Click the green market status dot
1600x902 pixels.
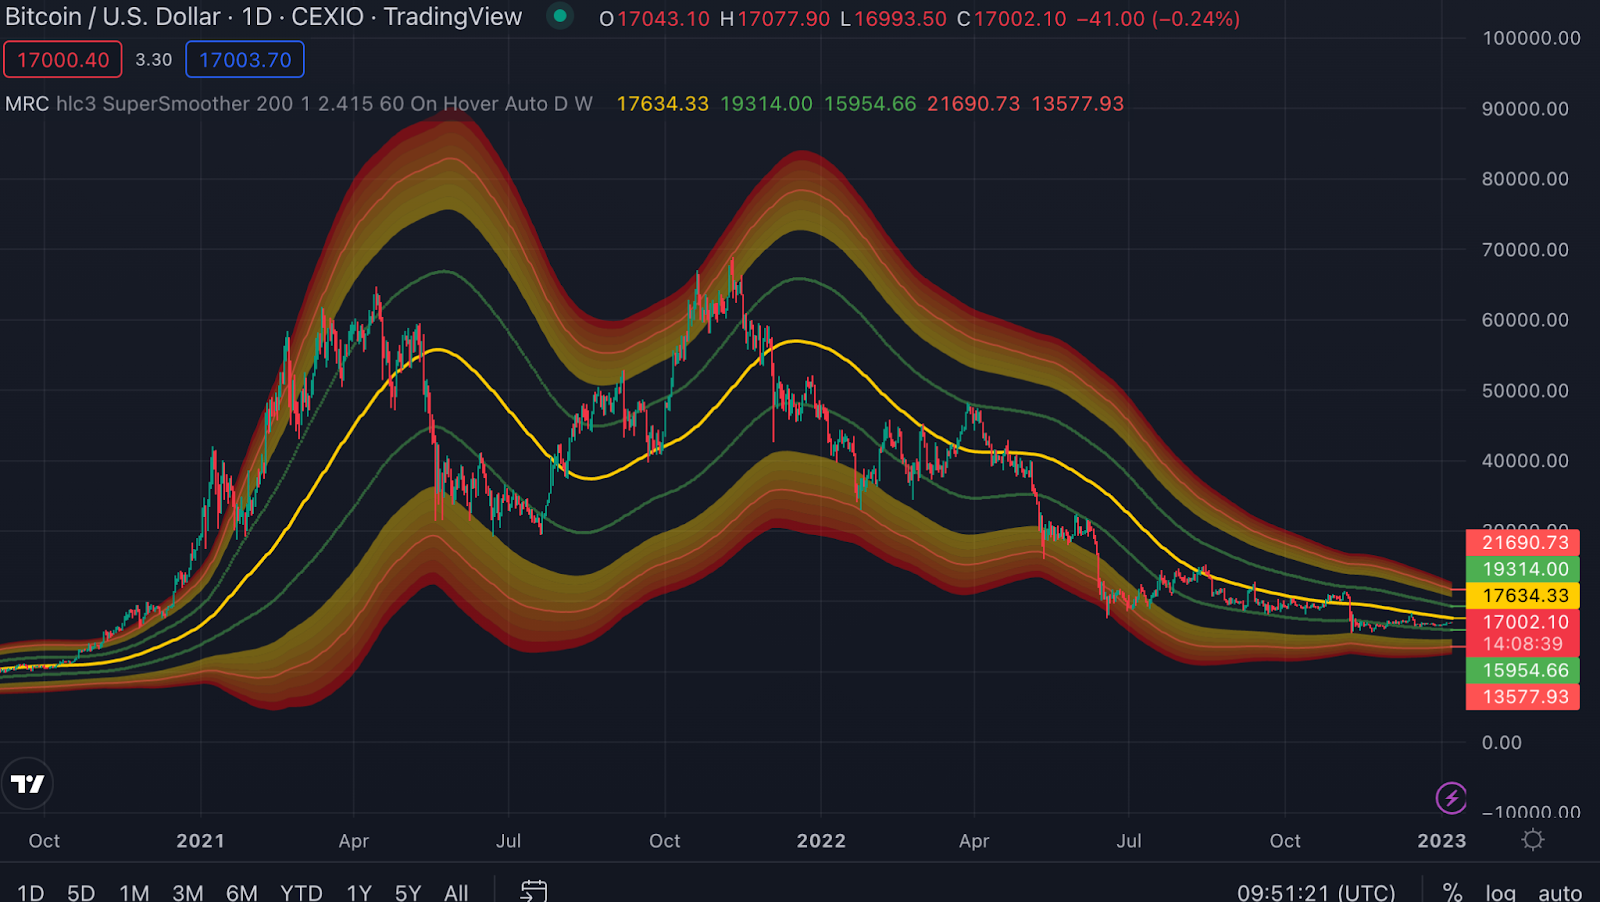point(560,16)
